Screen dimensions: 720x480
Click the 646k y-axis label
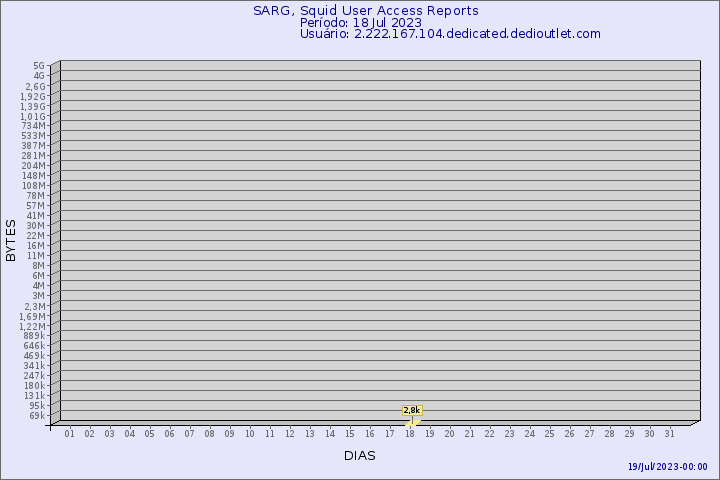tap(34, 345)
